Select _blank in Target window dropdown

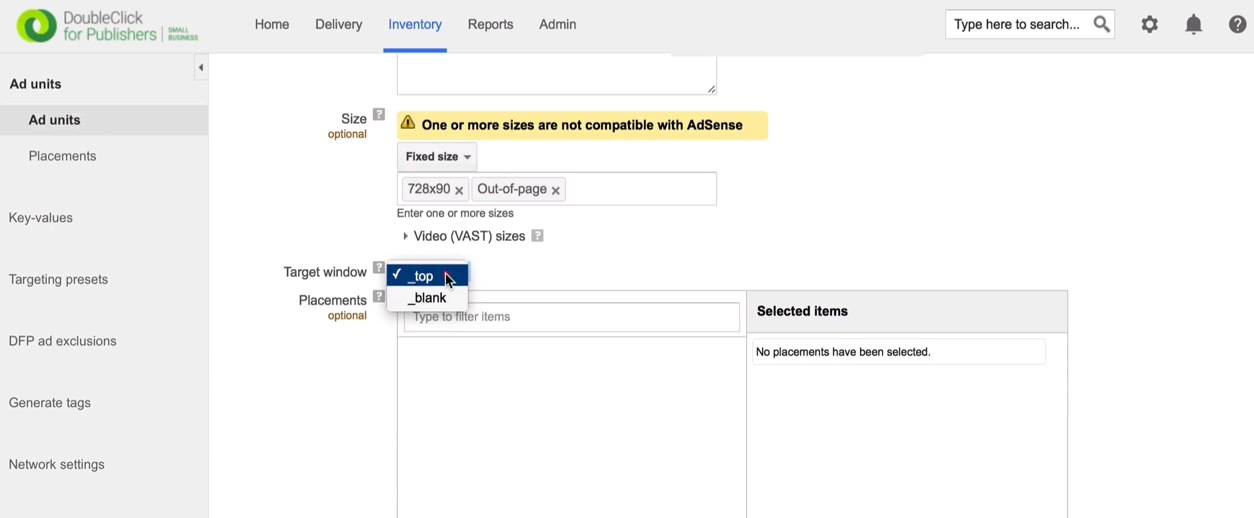point(428,298)
